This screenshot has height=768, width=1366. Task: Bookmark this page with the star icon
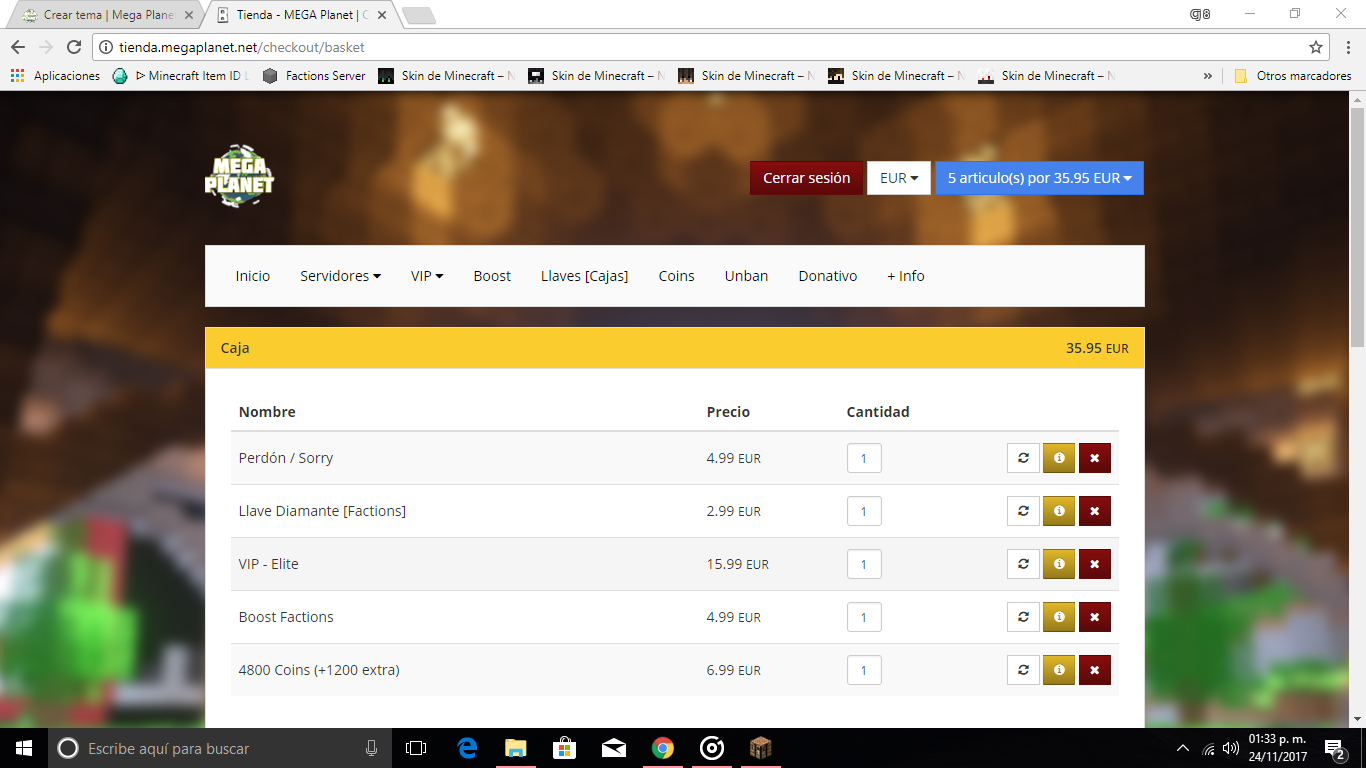click(x=1316, y=47)
